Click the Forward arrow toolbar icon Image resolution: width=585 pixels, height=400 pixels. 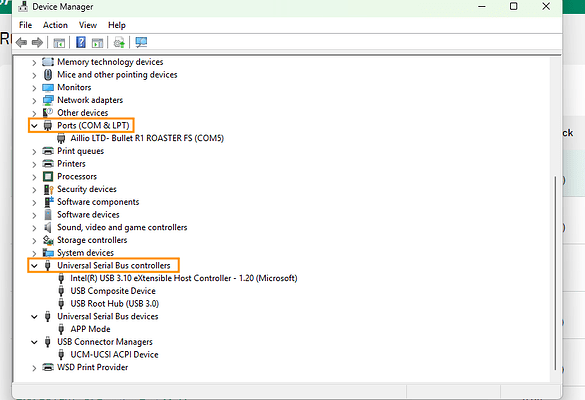tap(37, 43)
